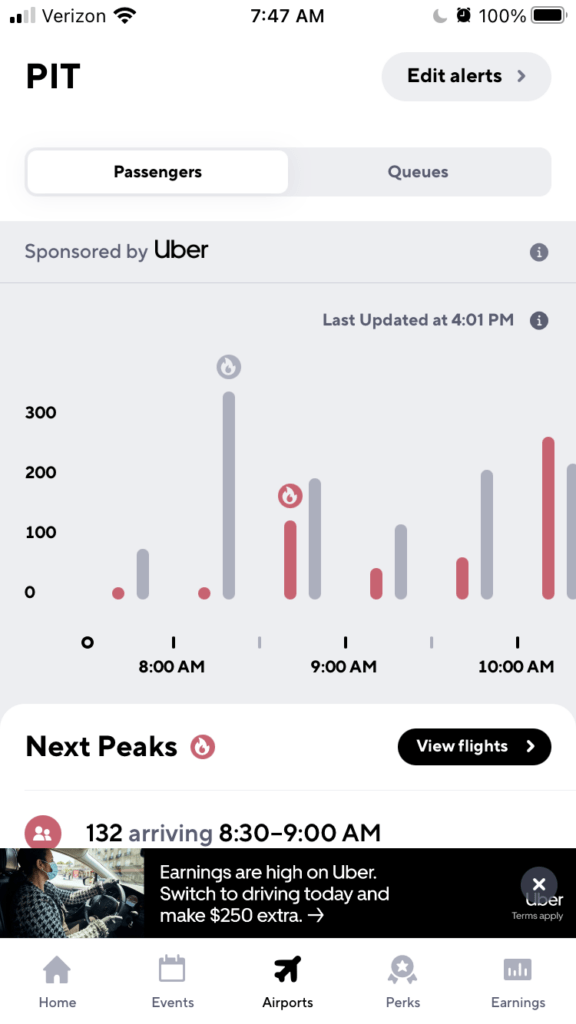The width and height of the screenshot is (576, 1024).
Task: Select the 9:00 AM timeline marker
Action: coord(344,666)
